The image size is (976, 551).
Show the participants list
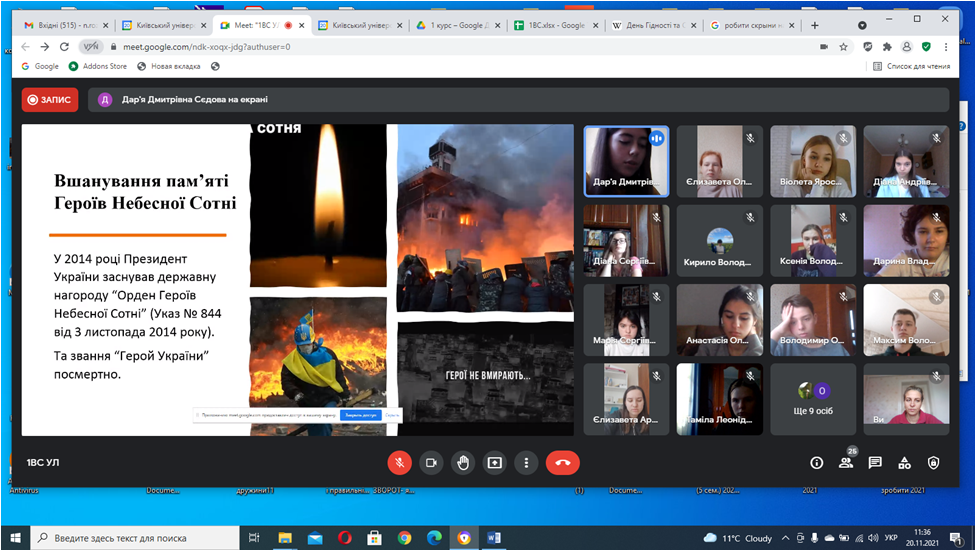pyautogui.click(x=846, y=463)
